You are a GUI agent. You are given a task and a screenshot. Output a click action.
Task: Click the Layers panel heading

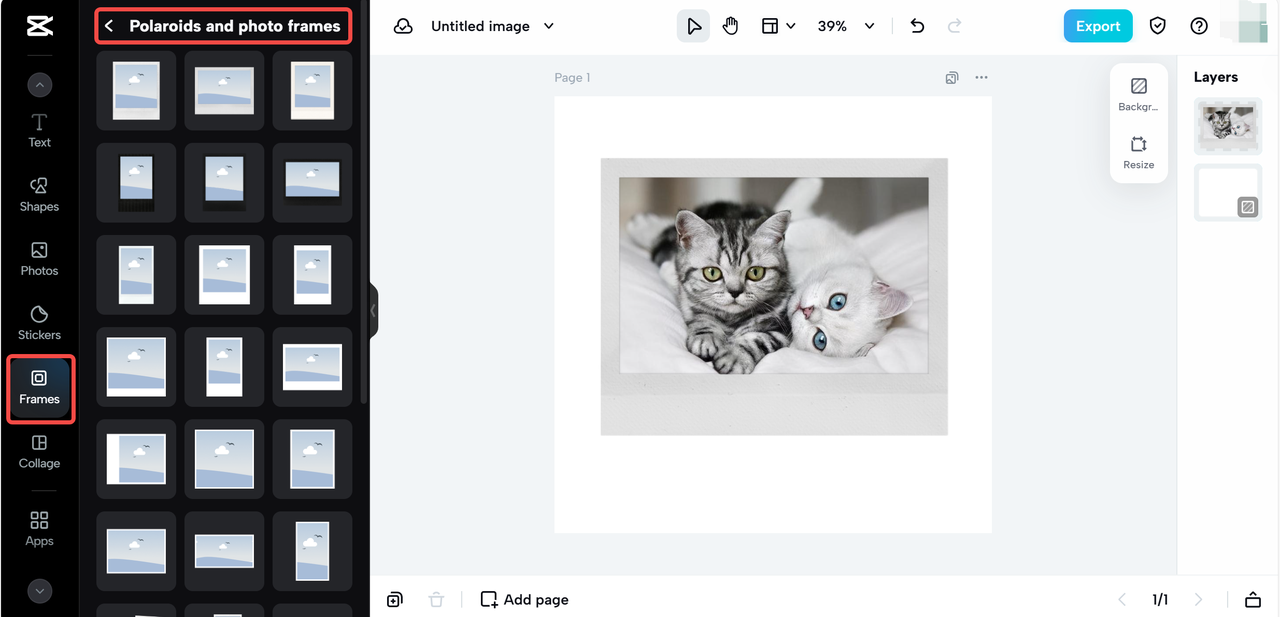point(1215,77)
